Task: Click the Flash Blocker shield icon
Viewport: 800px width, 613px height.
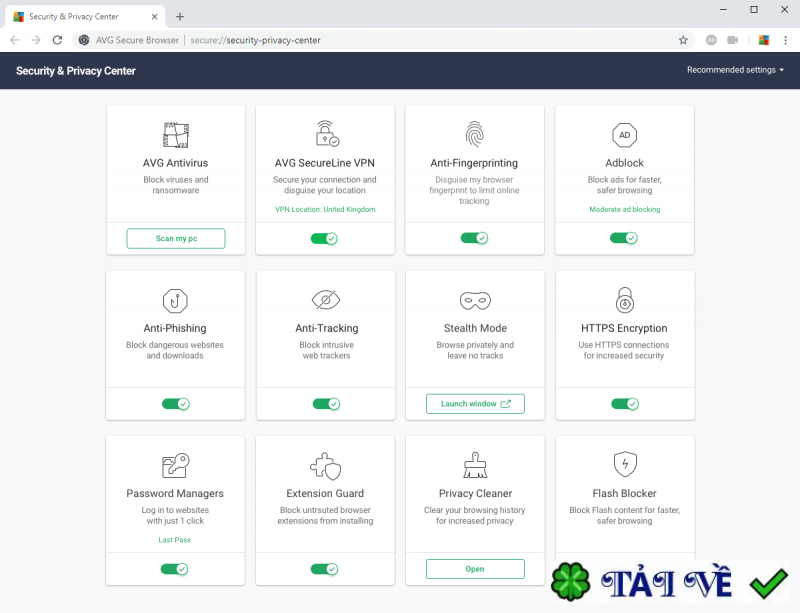Action: click(624, 465)
